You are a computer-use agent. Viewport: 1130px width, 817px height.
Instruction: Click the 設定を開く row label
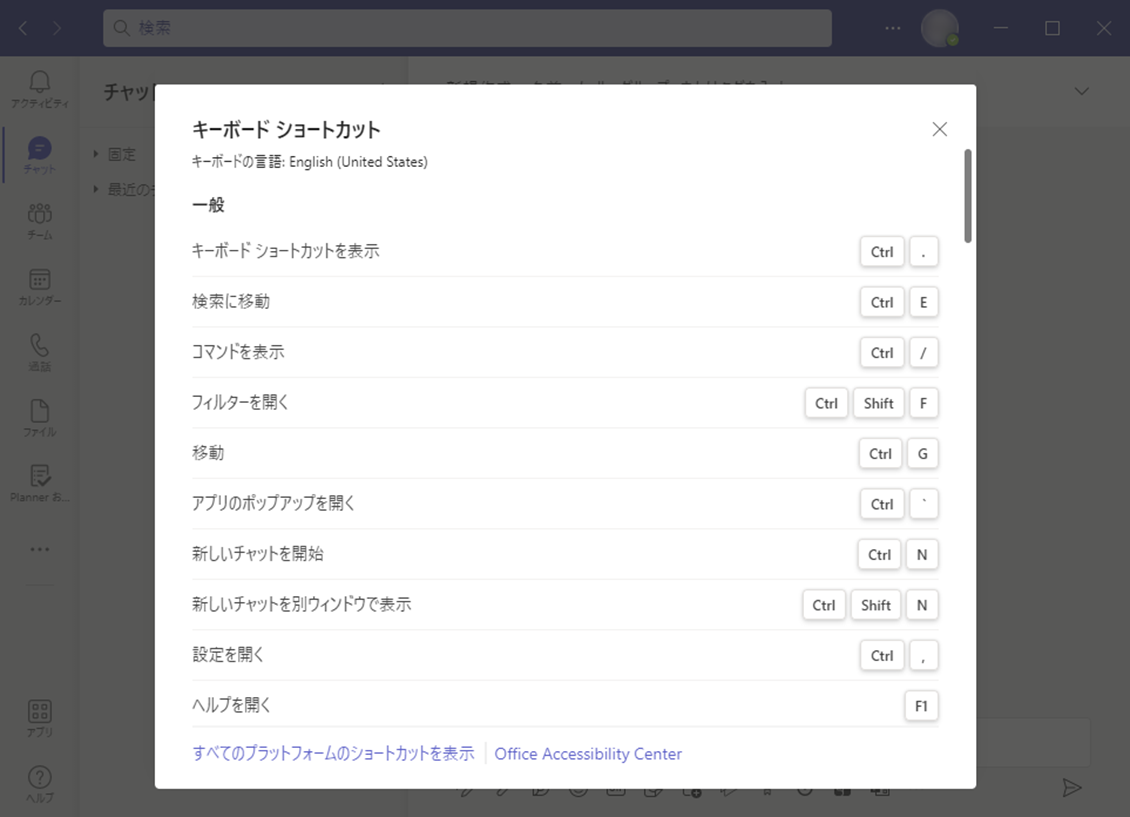click(x=228, y=654)
